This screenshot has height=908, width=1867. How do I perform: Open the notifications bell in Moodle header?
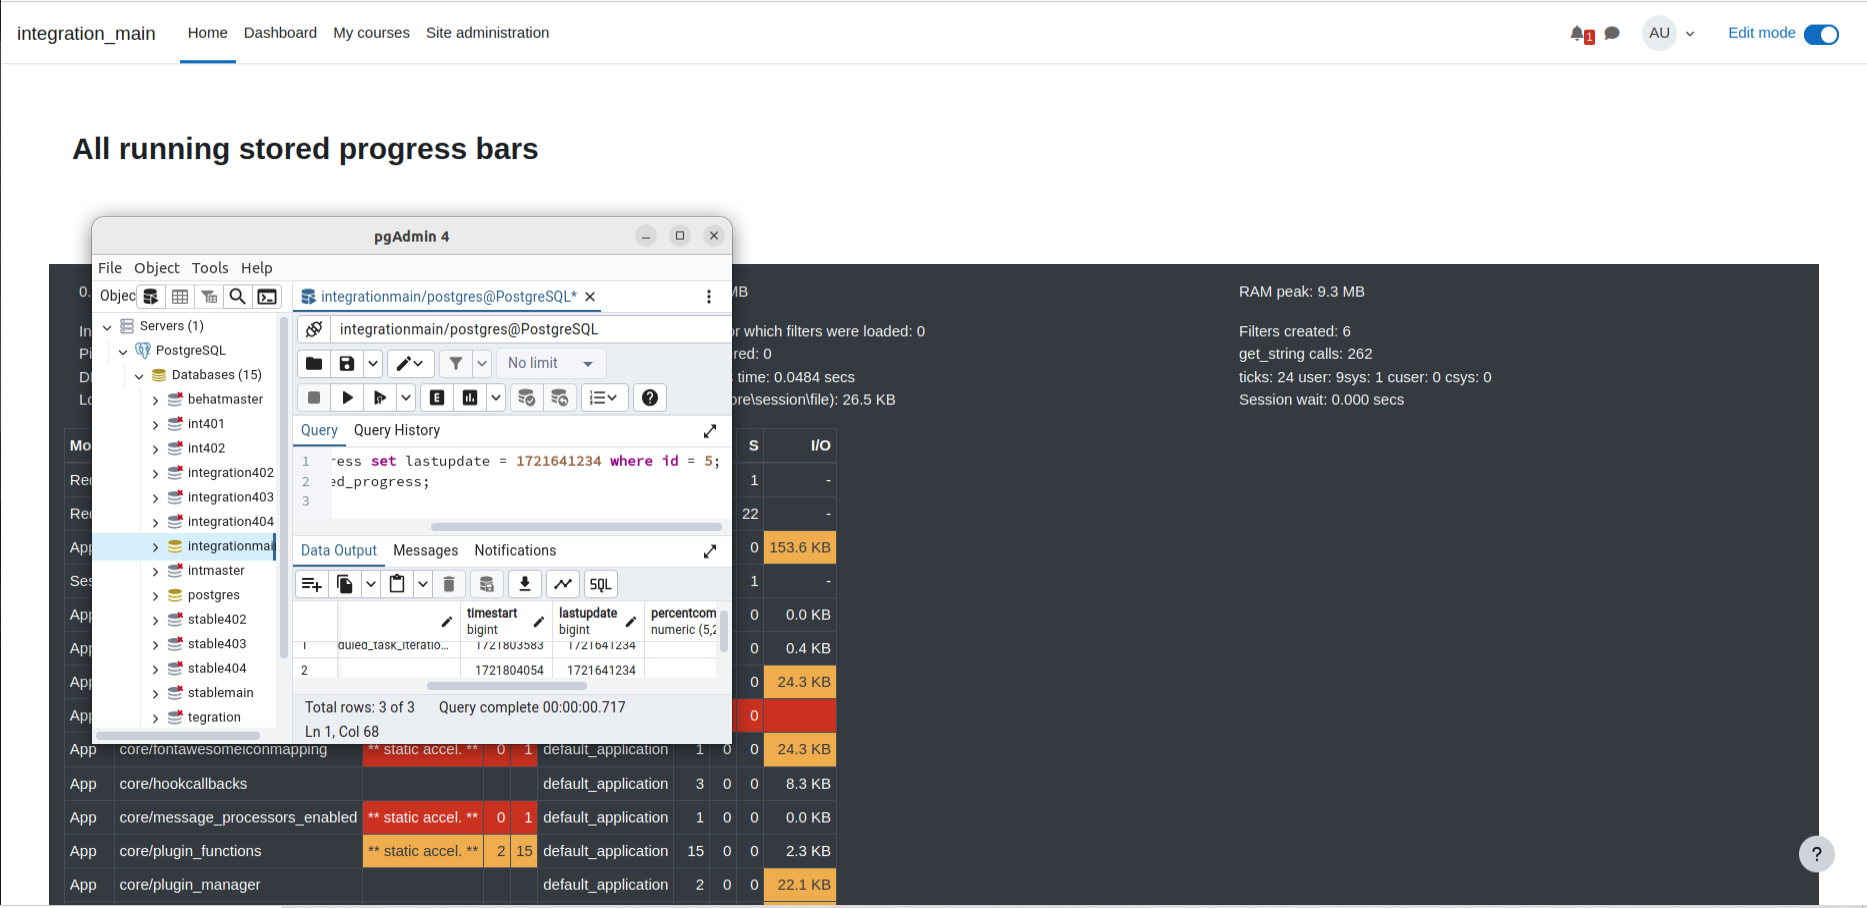[1579, 33]
